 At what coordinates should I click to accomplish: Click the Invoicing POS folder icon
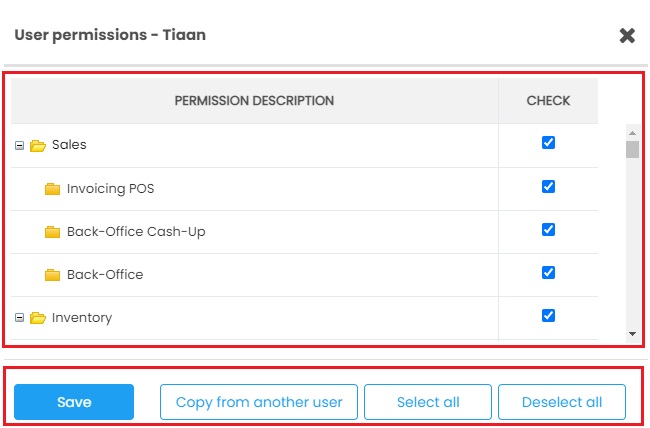[53, 189]
